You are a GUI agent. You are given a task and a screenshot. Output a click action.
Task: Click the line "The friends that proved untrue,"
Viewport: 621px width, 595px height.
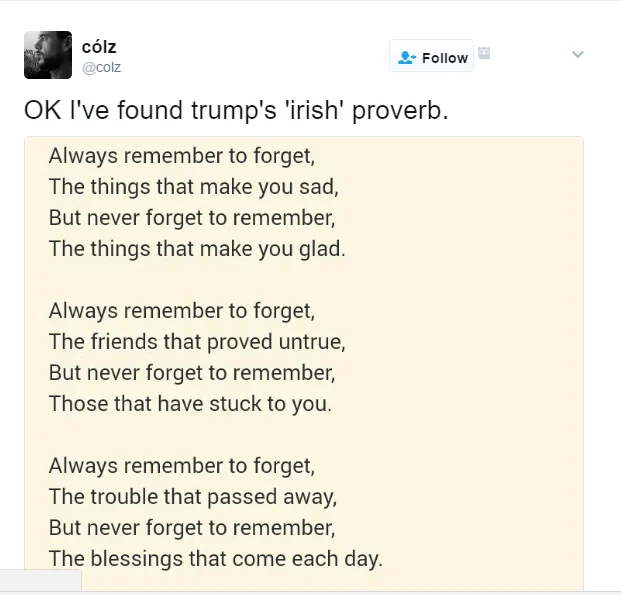(x=197, y=342)
